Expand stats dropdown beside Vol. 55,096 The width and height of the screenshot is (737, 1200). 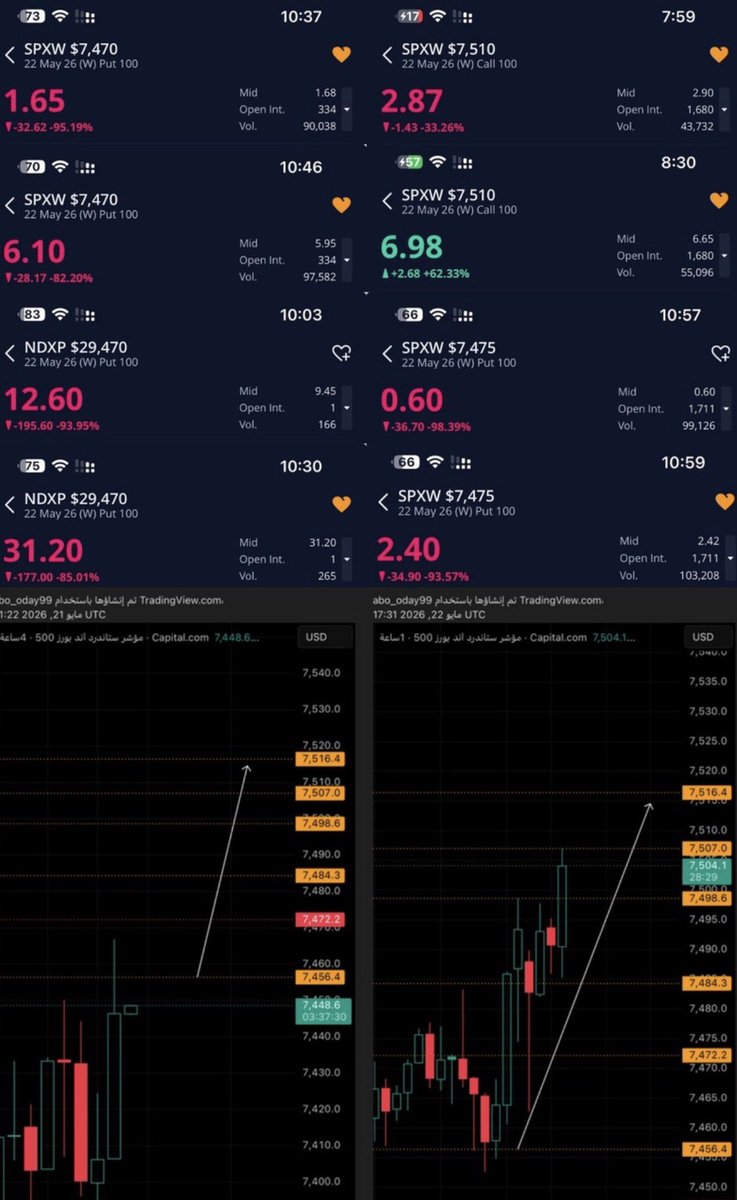click(725, 256)
